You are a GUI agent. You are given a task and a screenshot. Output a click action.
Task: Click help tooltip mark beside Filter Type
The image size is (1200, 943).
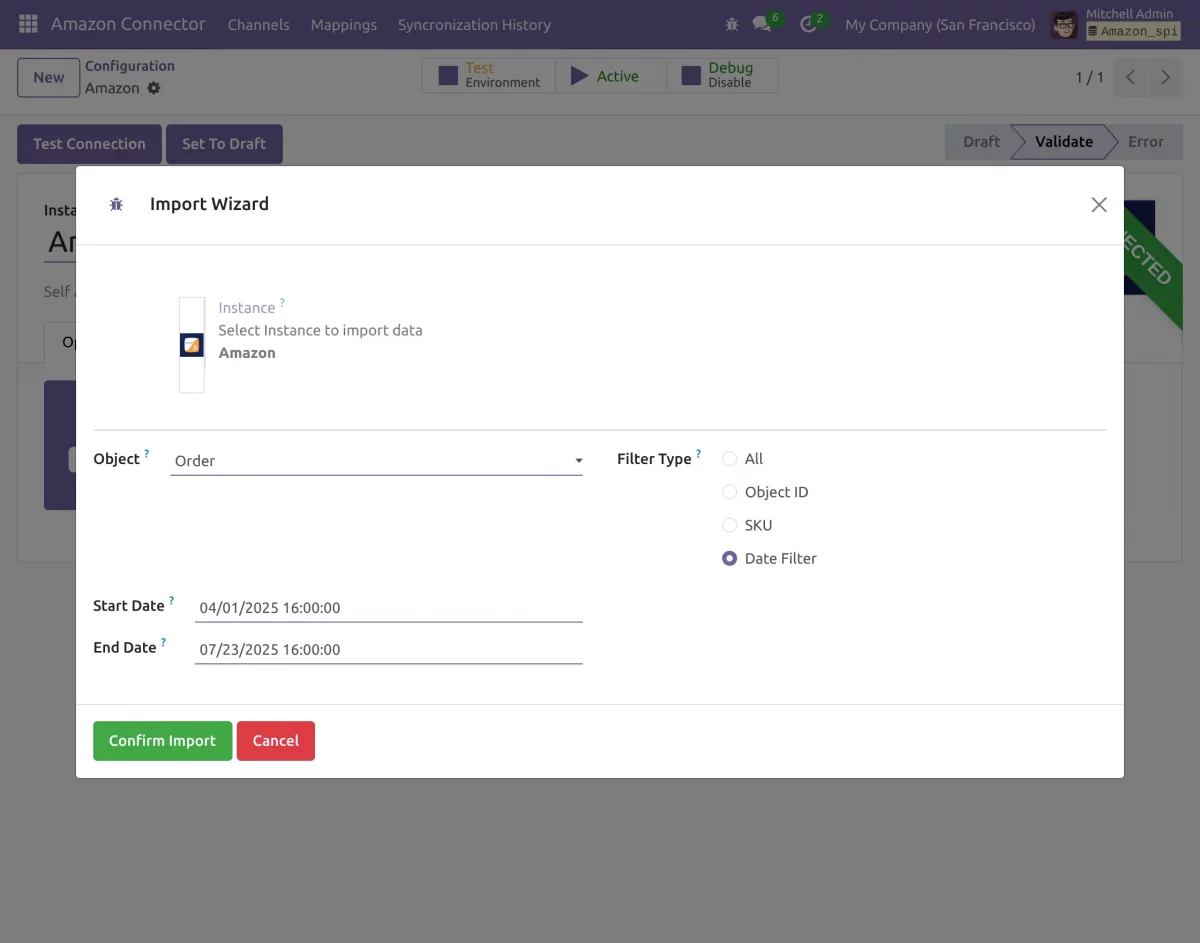tap(699, 453)
